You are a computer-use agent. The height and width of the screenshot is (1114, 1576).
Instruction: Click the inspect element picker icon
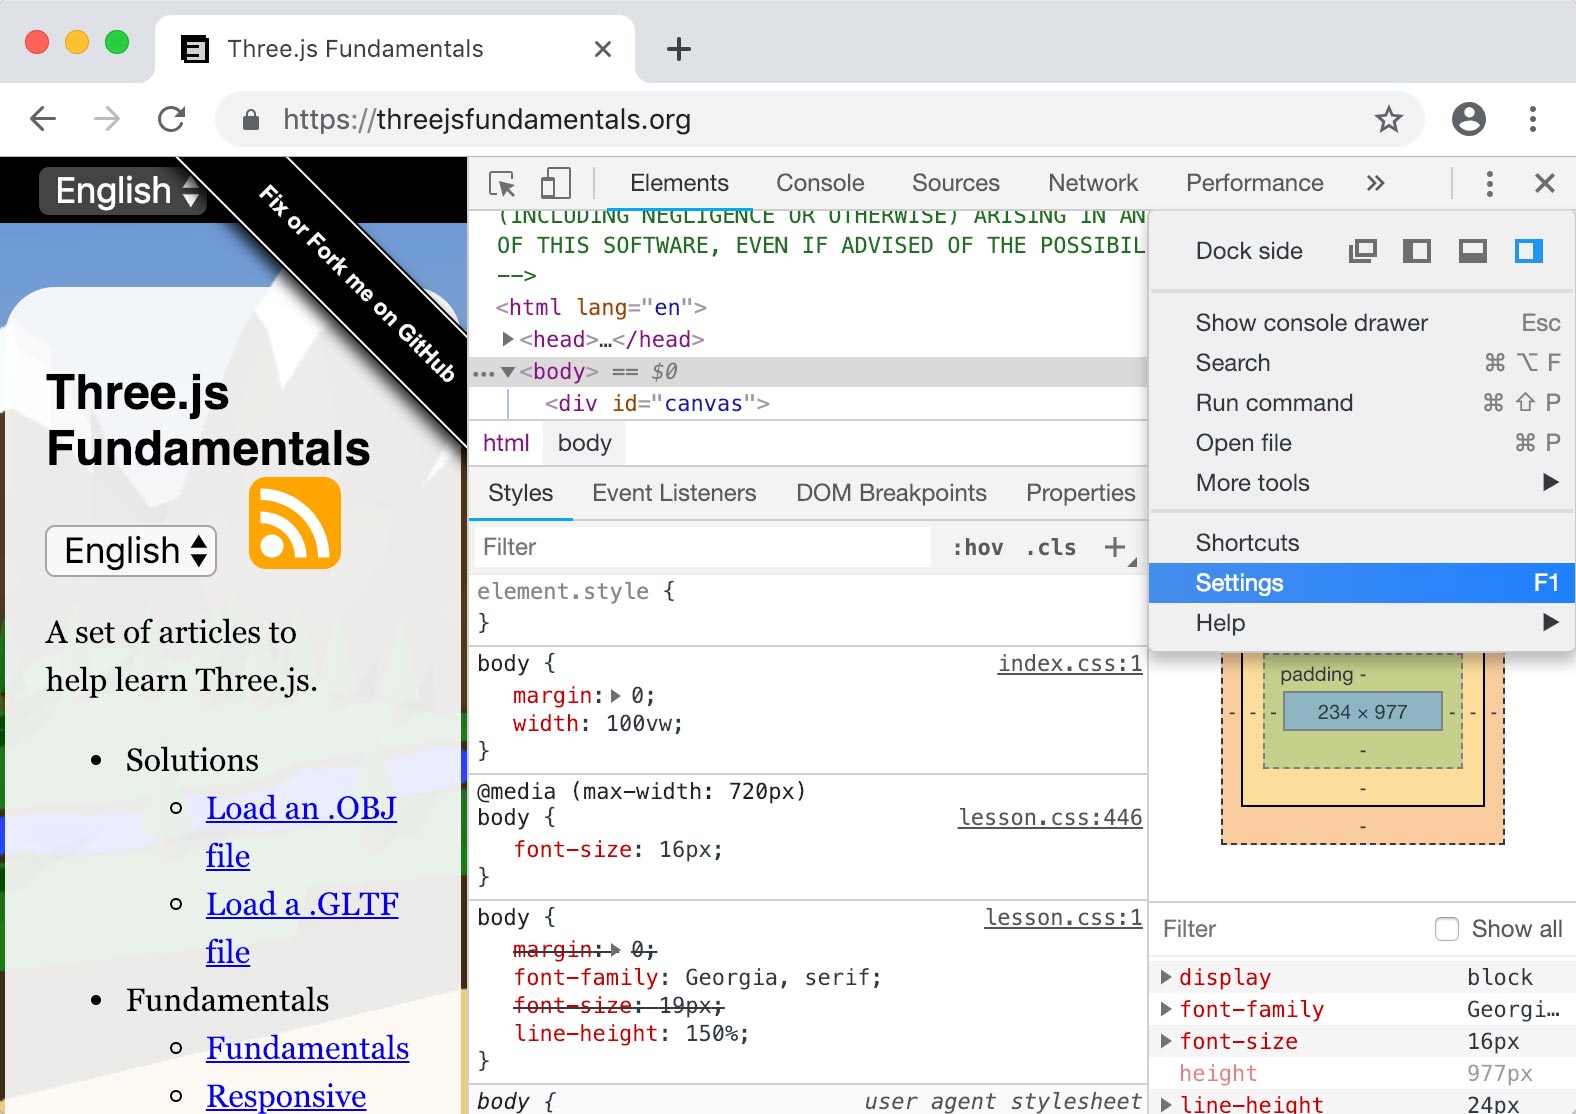click(502, 184)
